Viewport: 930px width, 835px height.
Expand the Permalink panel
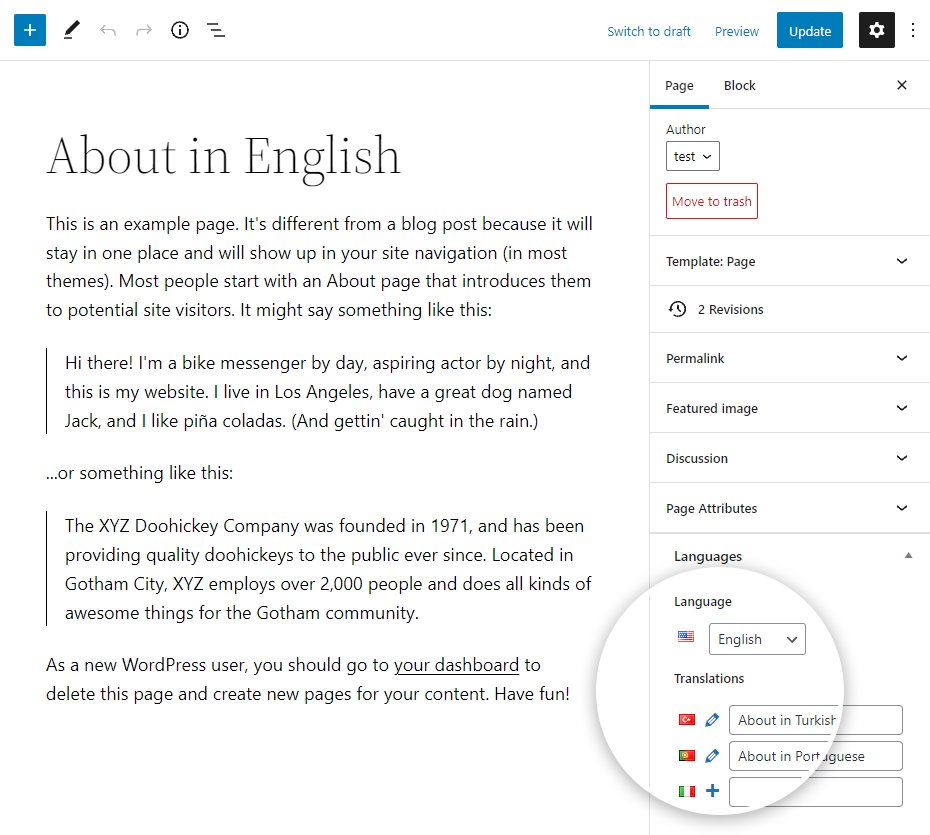[790, 358]
